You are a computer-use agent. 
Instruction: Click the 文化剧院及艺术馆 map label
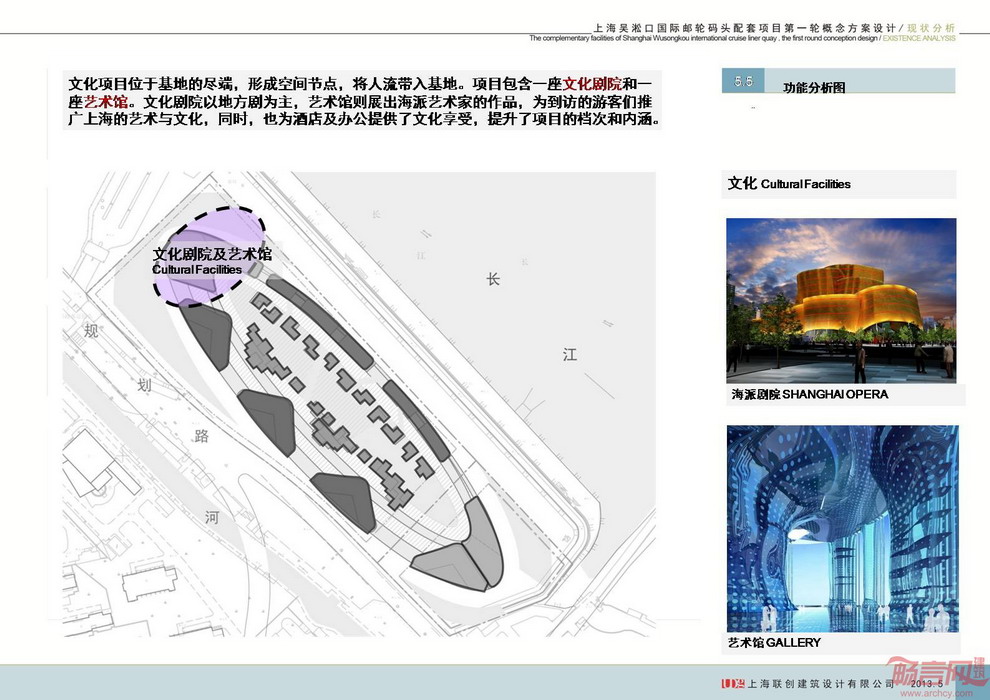[211, 255]
